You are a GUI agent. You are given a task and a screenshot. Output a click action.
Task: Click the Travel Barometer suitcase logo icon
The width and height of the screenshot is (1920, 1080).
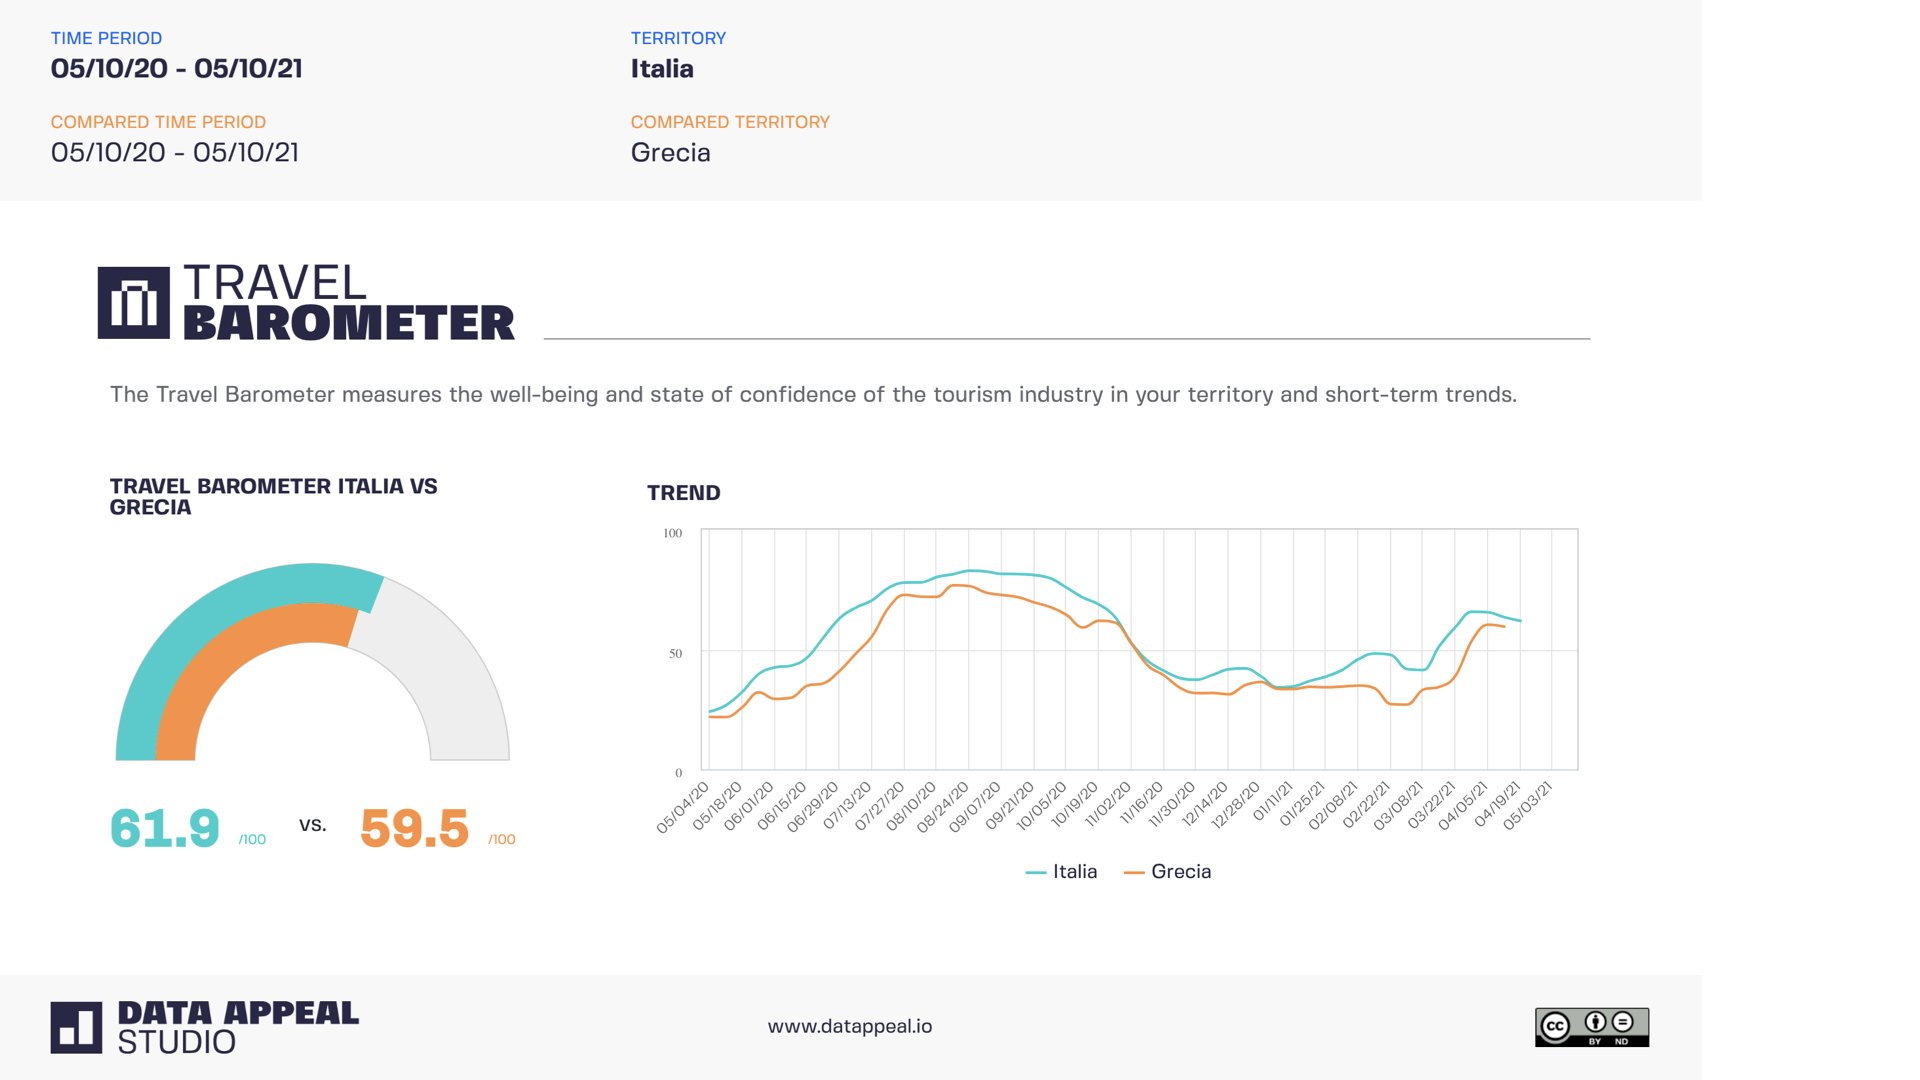click(x=134, y=302)
